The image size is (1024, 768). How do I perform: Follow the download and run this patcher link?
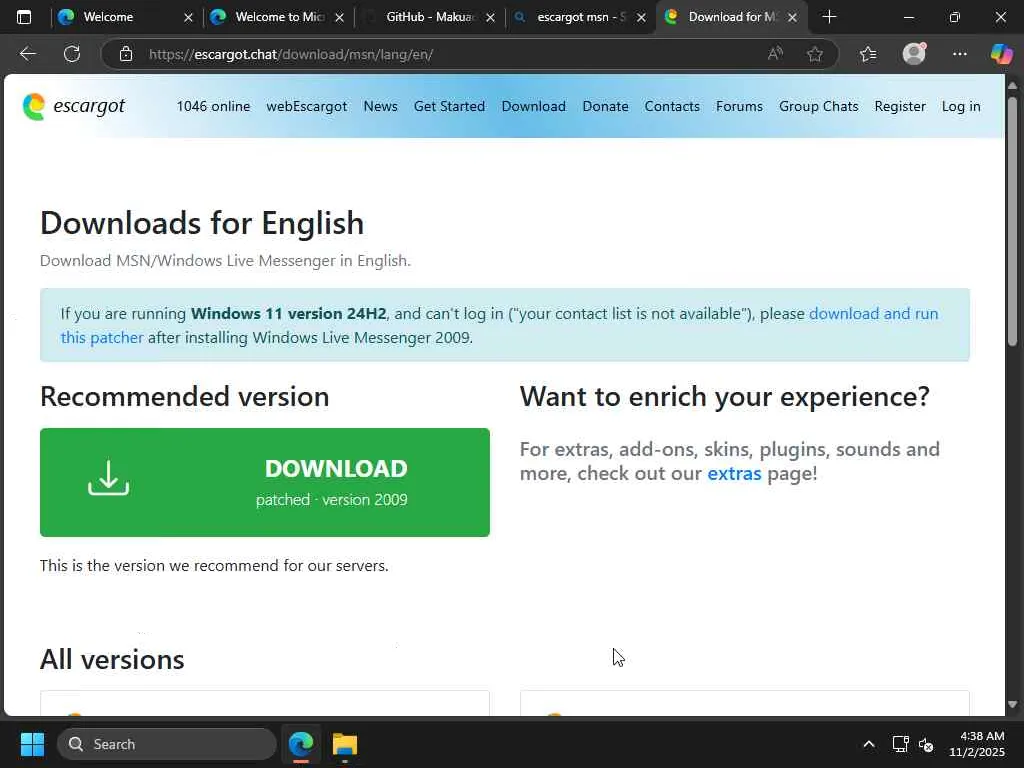(x=874, y=313)
